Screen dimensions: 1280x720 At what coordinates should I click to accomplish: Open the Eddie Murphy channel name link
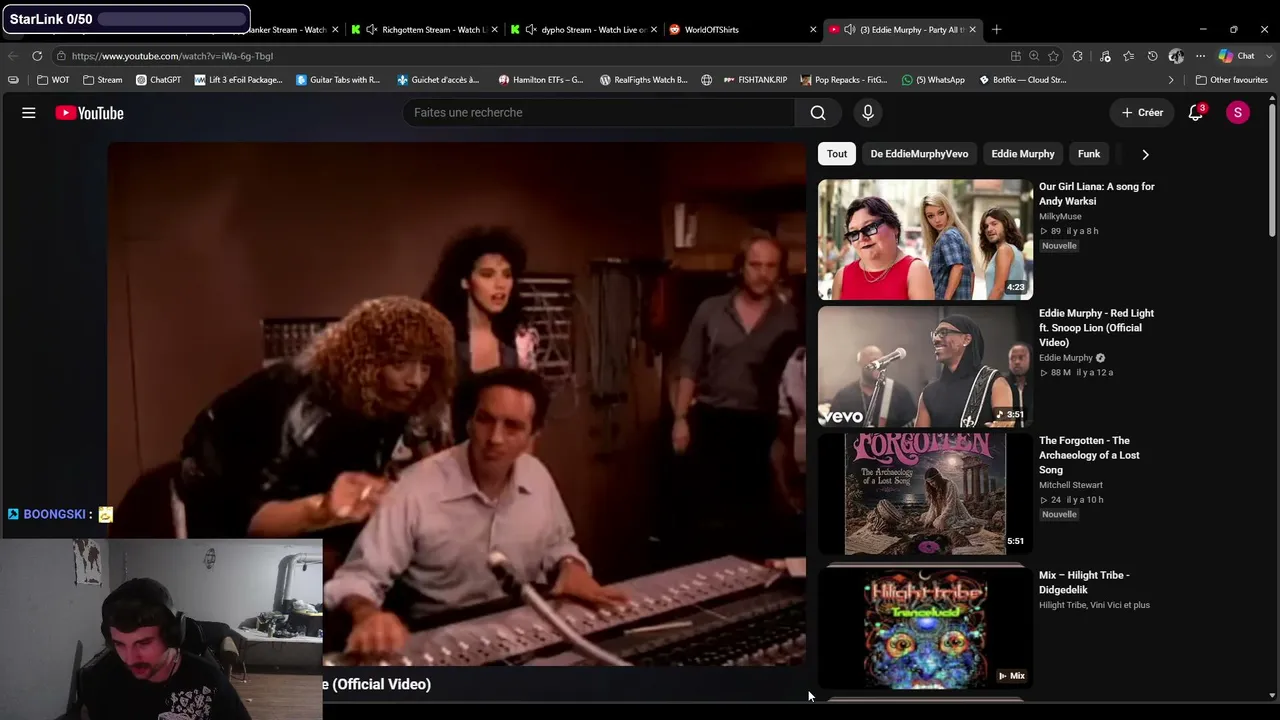tap(1066, 358)
